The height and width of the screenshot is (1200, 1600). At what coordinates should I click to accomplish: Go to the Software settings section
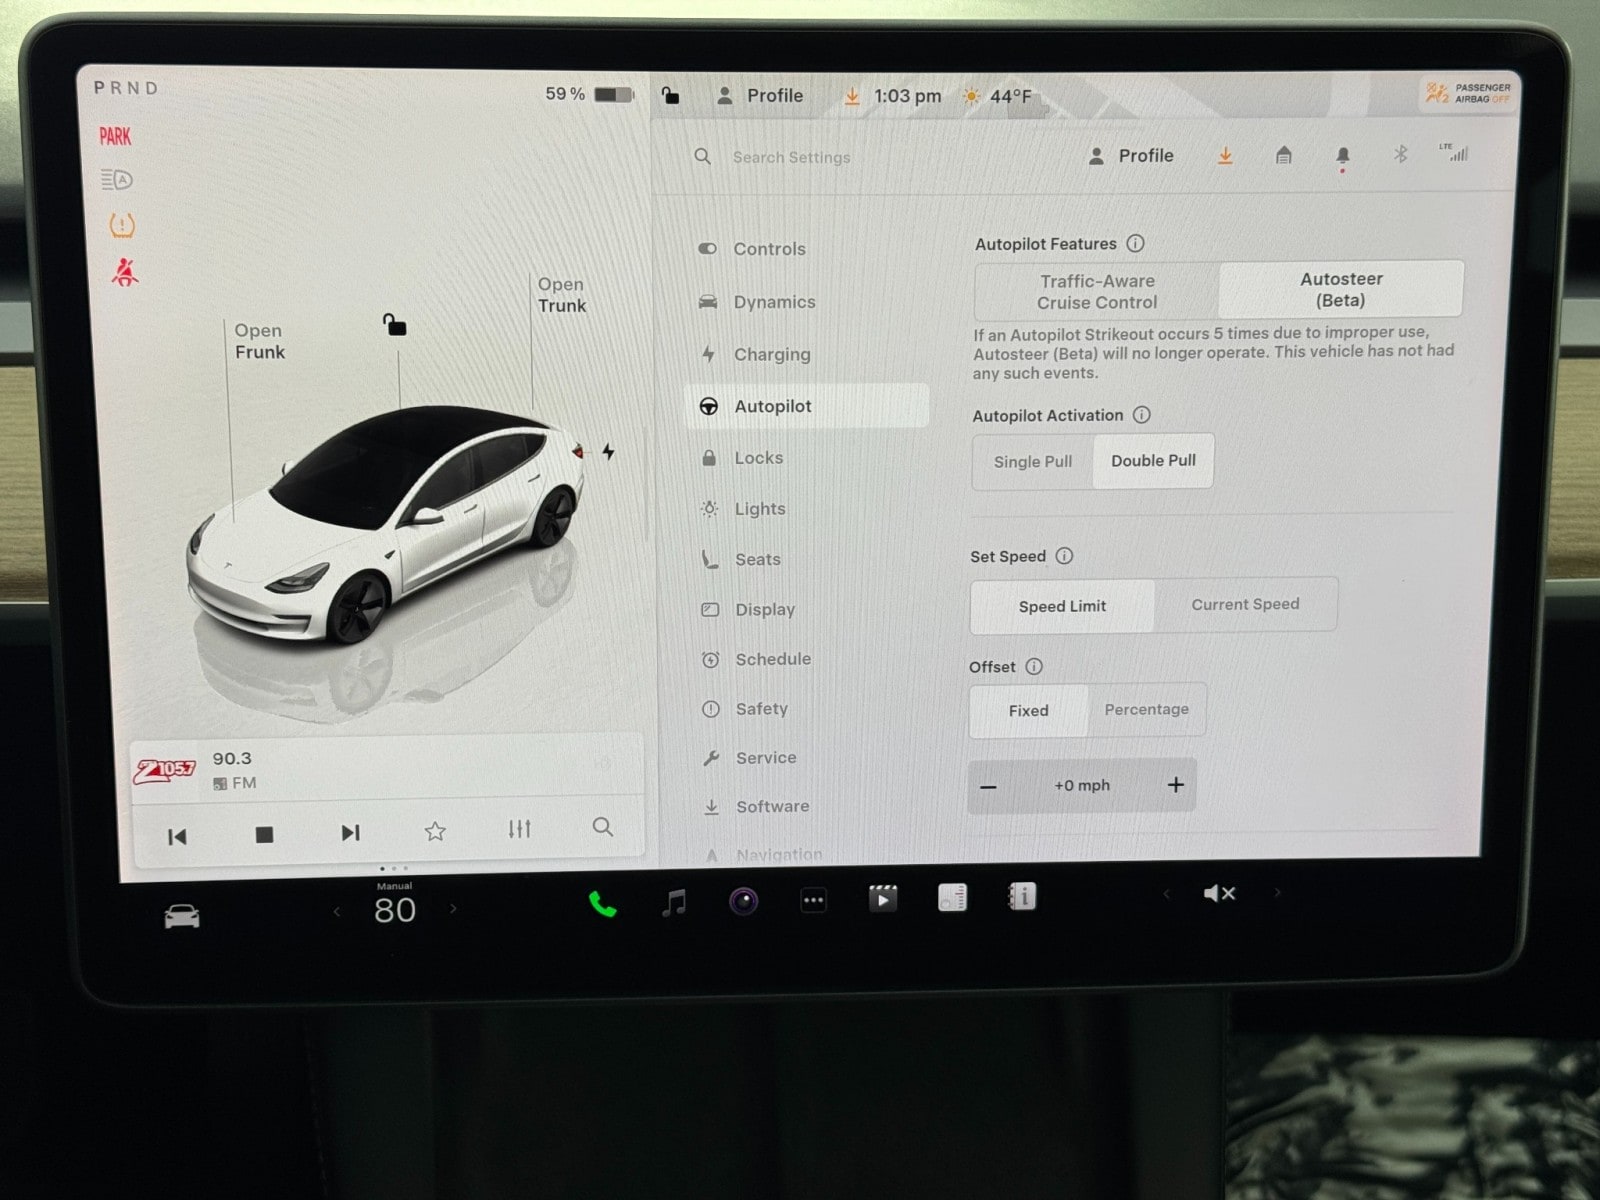772,807
